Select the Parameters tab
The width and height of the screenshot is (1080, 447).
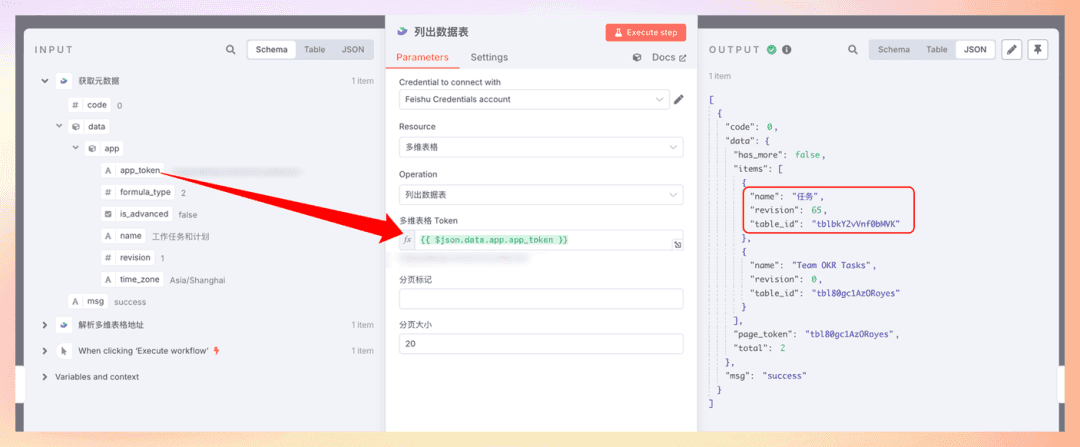(x=422, y=57)
